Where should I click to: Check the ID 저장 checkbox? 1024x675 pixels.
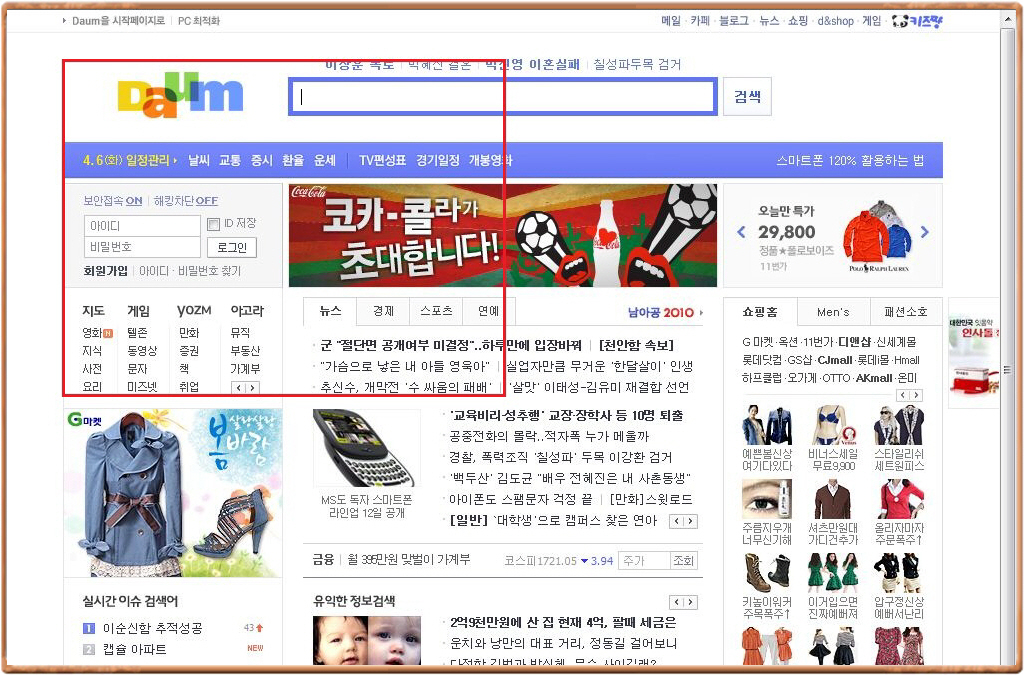[x=213, y=224]
